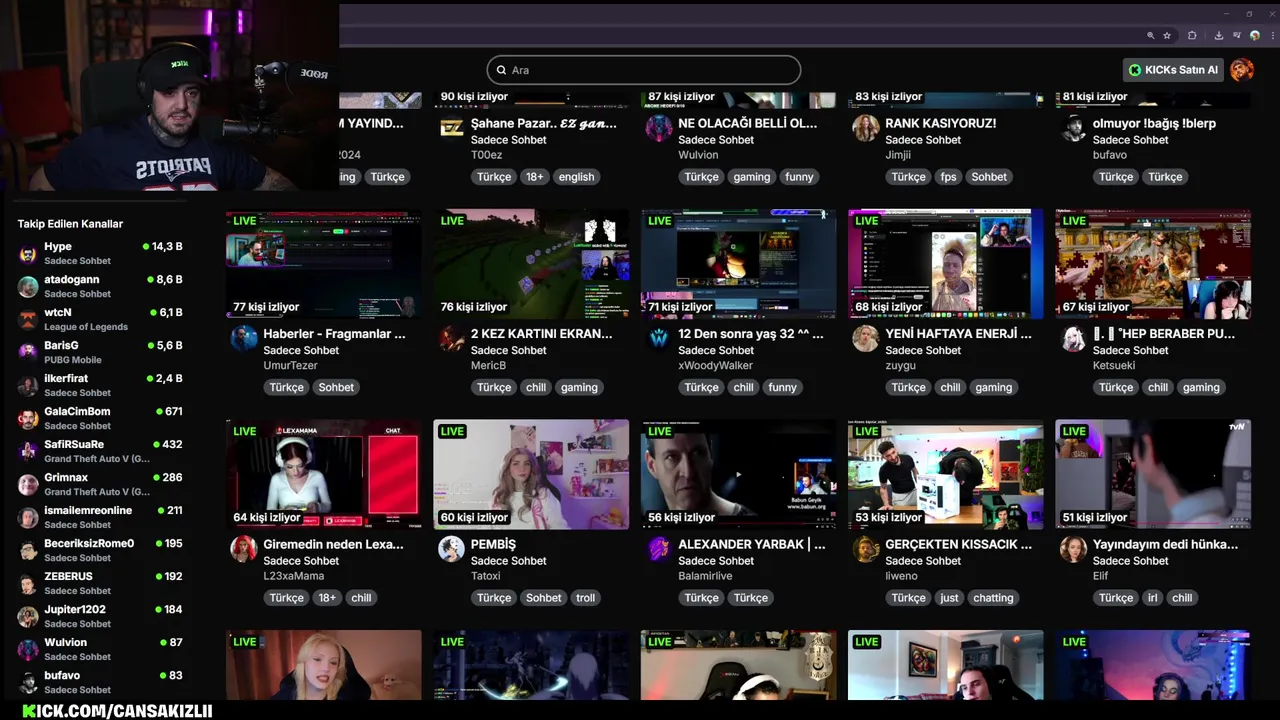Open the browser downloads icon
This screenshot has width=1280, height=720.
1219,35
